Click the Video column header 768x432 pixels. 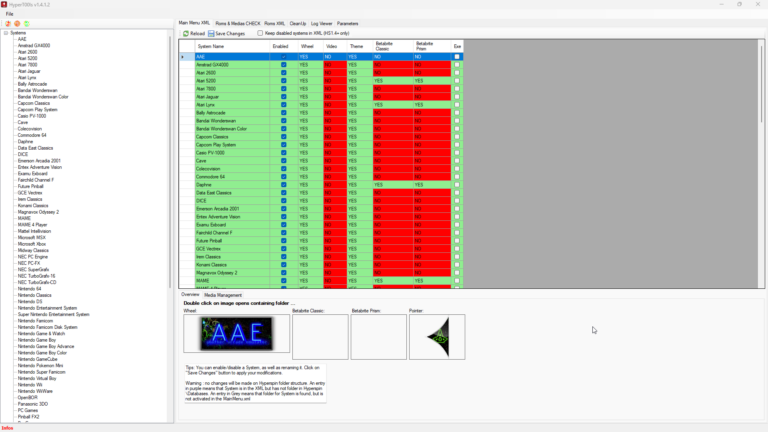(335, 46)
